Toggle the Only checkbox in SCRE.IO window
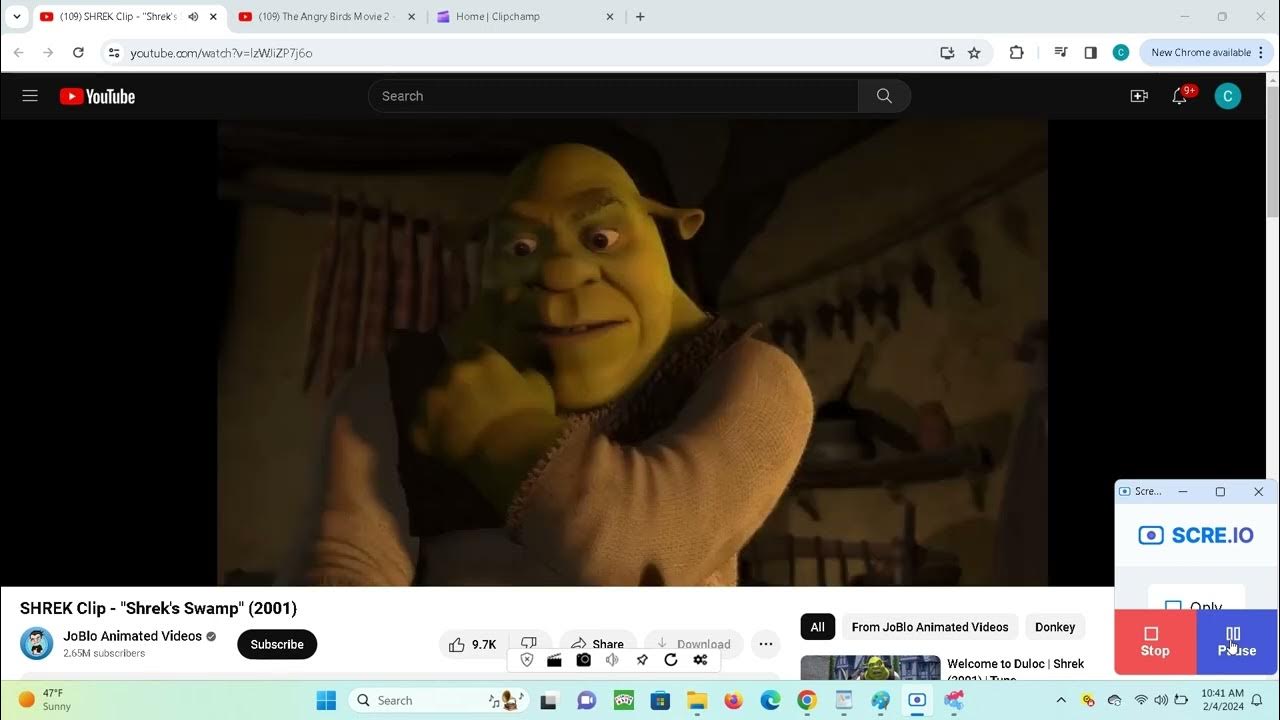Viewport: 1280px width, 720px height. [1173, 607]
